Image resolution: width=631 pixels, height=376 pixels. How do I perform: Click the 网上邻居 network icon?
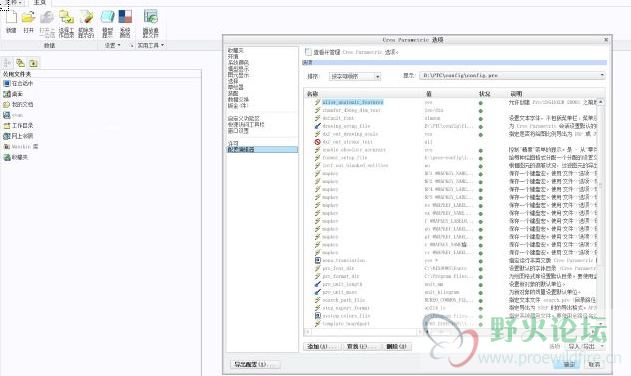[x=6, y=136]
